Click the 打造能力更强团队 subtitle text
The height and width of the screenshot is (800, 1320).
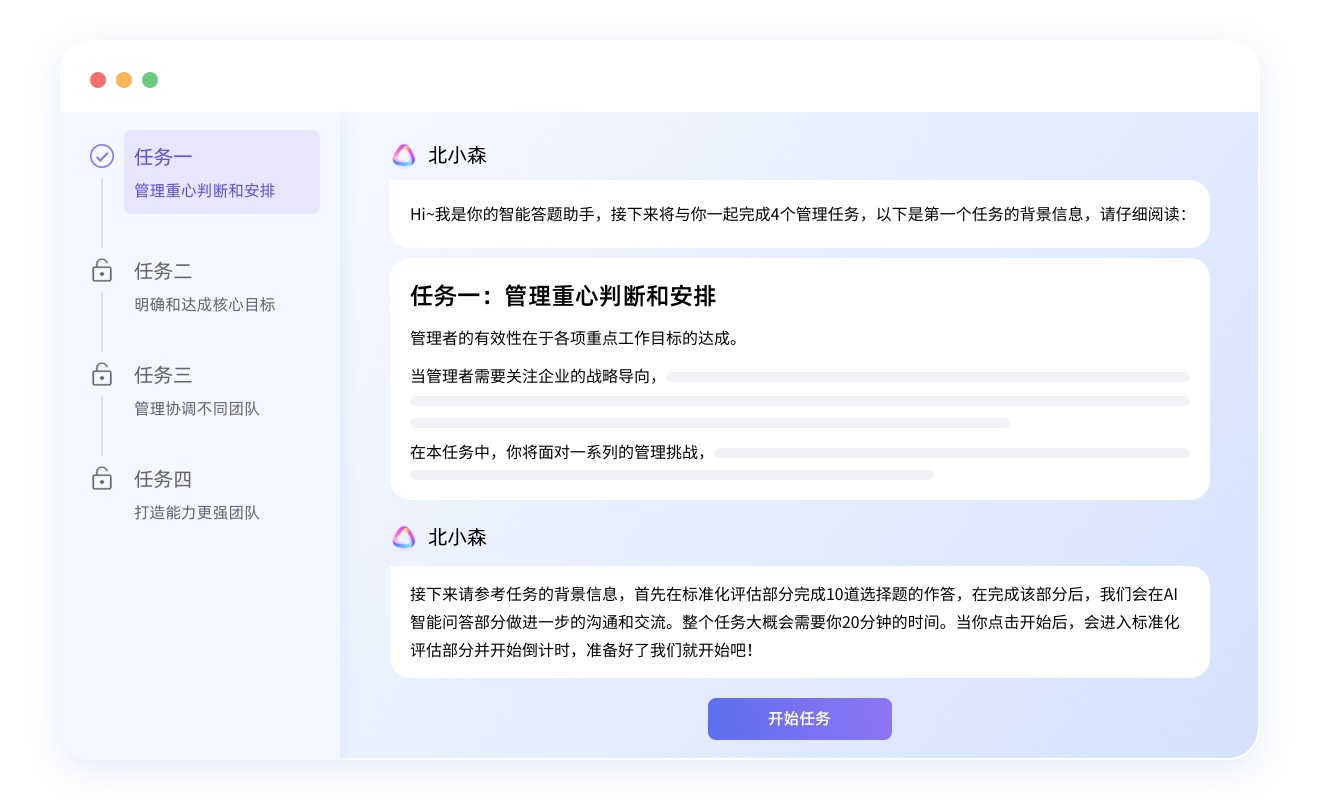click(x=196, y=513)
